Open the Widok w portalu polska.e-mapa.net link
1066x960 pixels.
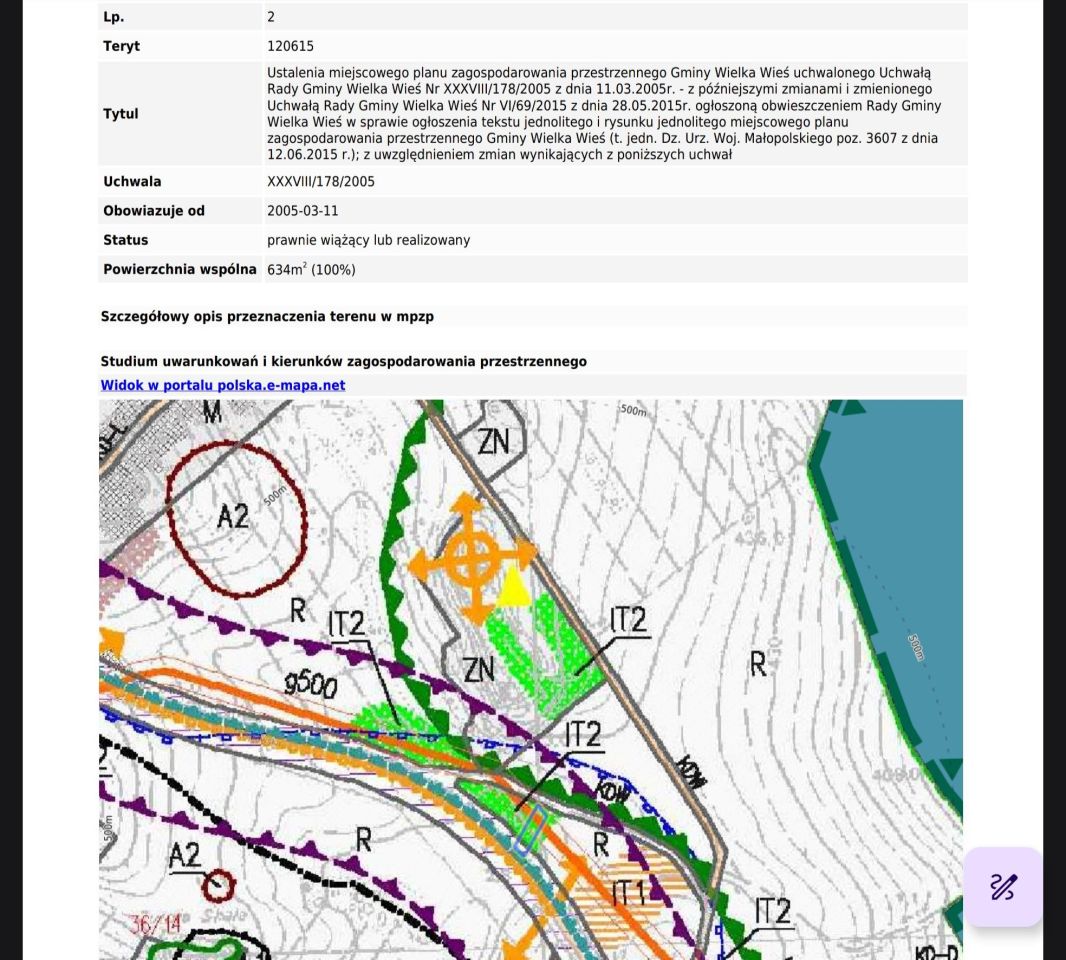pyautogui.click(x=222, y=385)
